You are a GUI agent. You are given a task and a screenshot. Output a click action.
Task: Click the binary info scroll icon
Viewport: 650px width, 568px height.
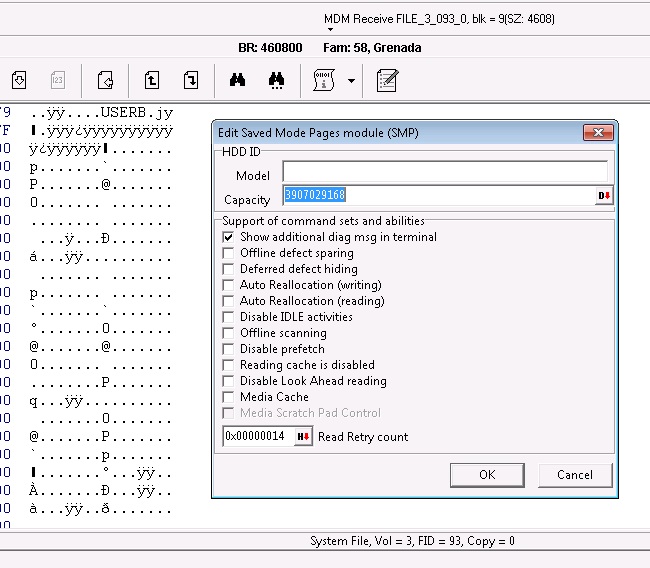pos(324,80)
